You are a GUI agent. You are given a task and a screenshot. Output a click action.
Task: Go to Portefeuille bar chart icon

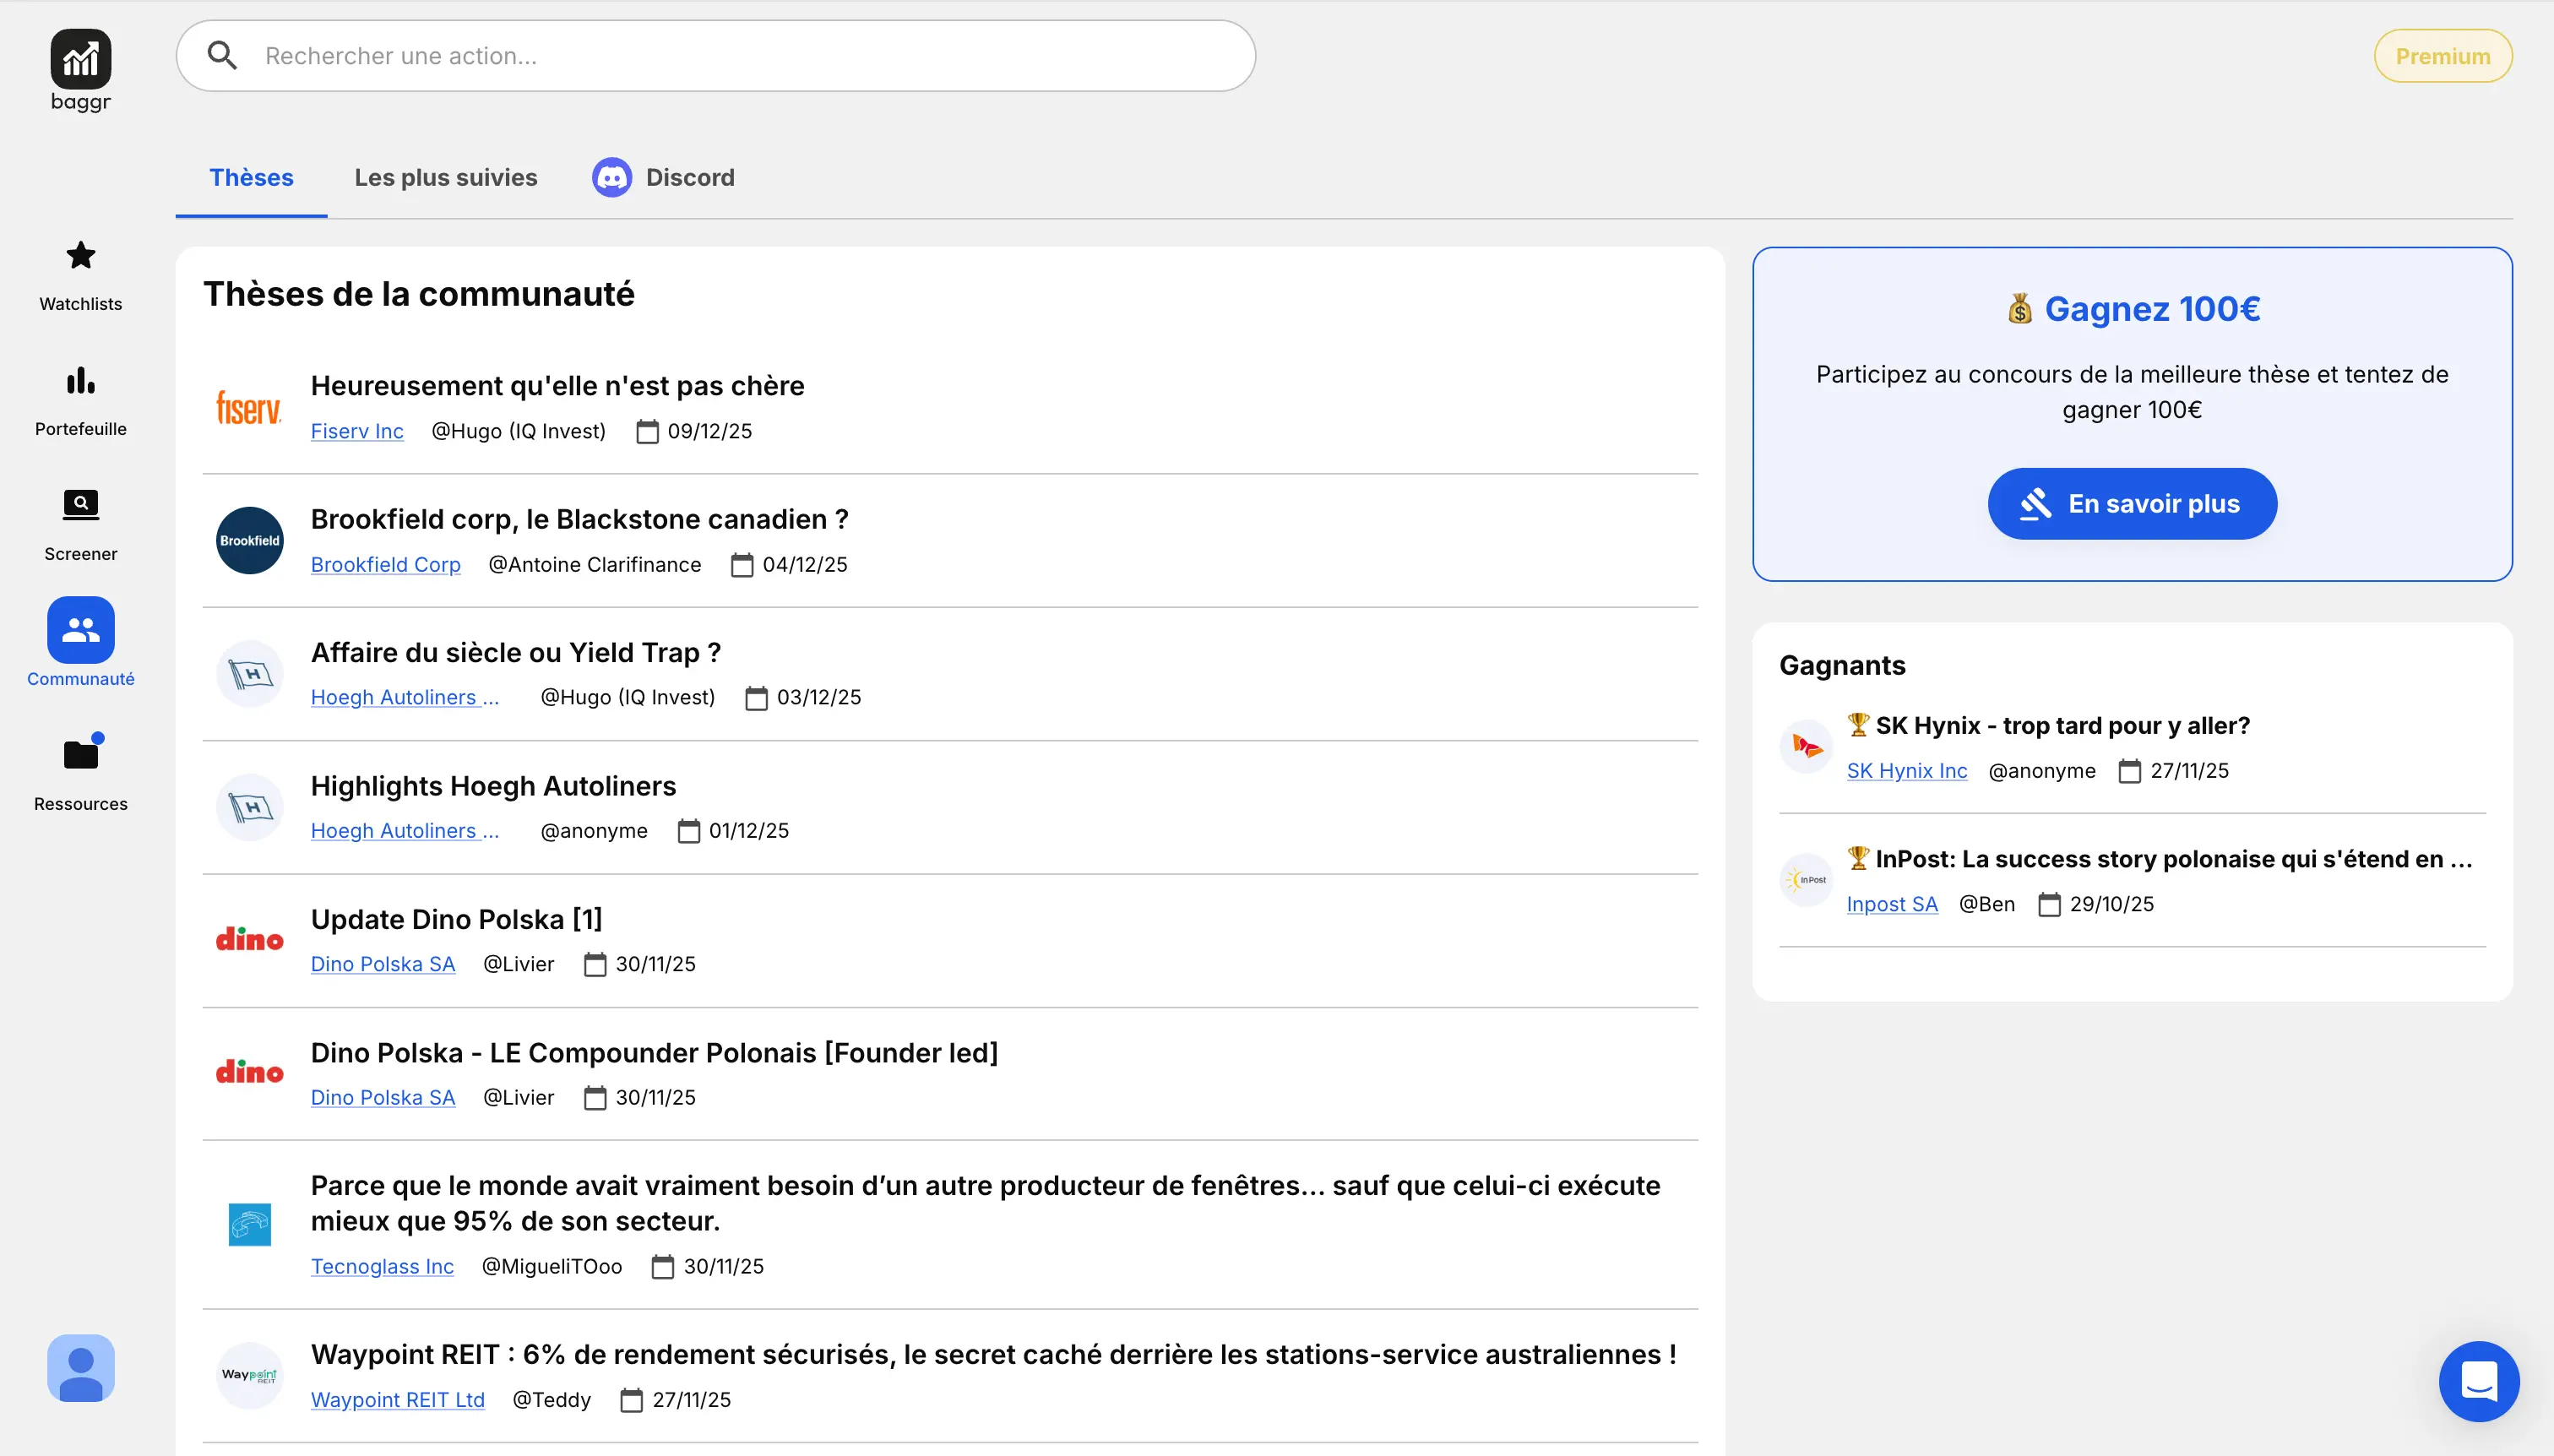(x=80, y=381)
